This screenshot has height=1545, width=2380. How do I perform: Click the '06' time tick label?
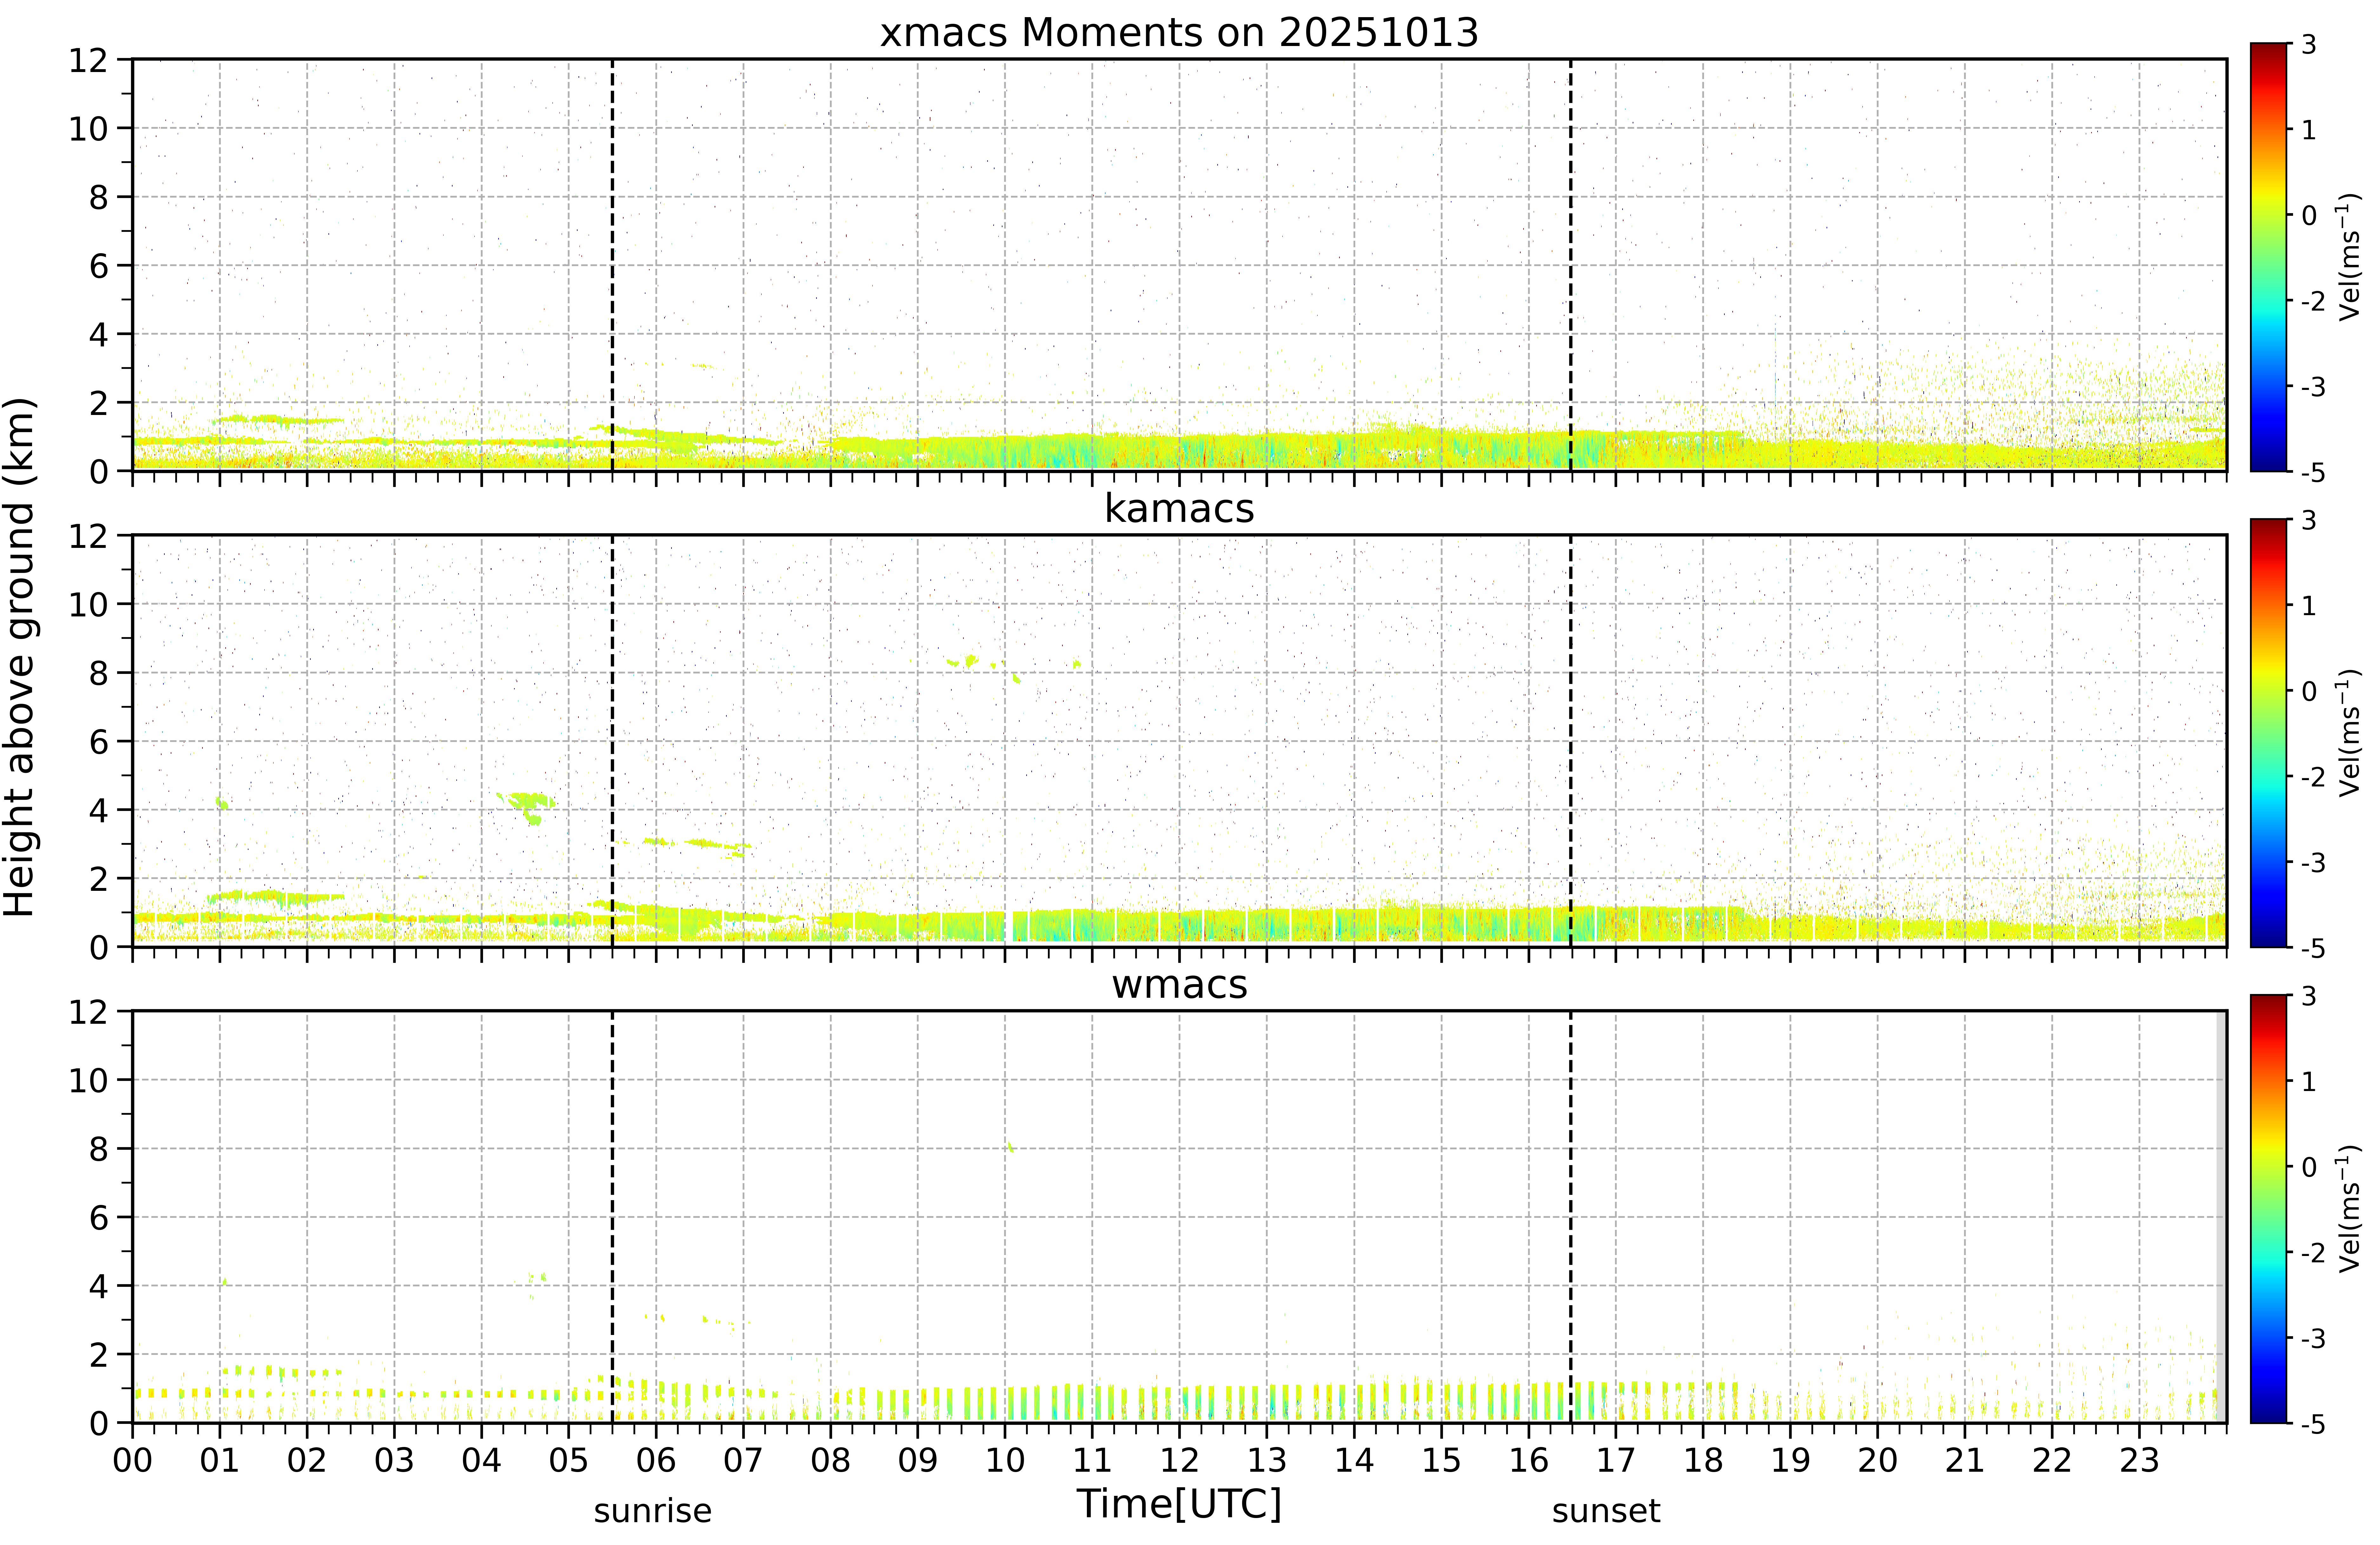tap(656, 1460)
